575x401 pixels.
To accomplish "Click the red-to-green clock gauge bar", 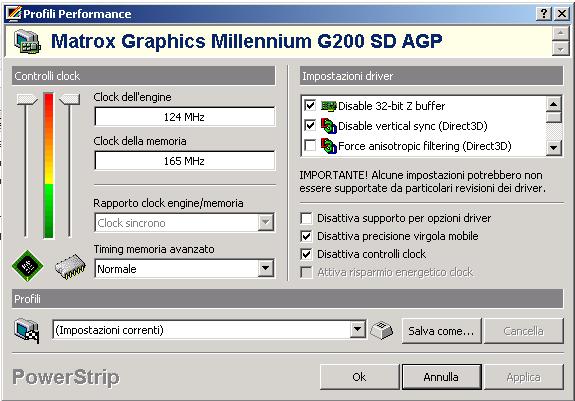I will coord(48,166).
